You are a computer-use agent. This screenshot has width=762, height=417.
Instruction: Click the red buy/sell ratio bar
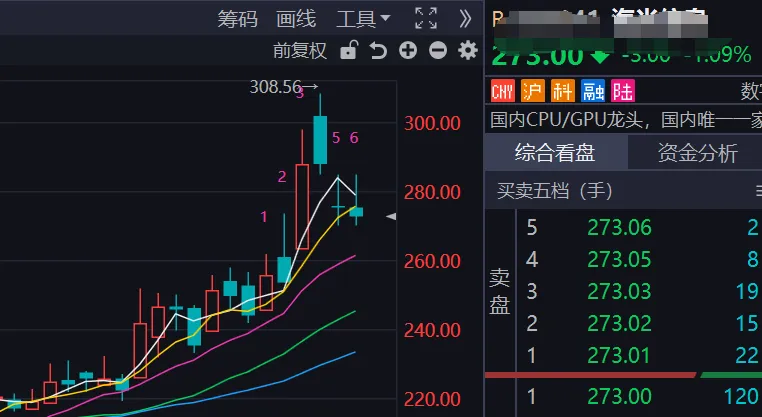[590, 375]
